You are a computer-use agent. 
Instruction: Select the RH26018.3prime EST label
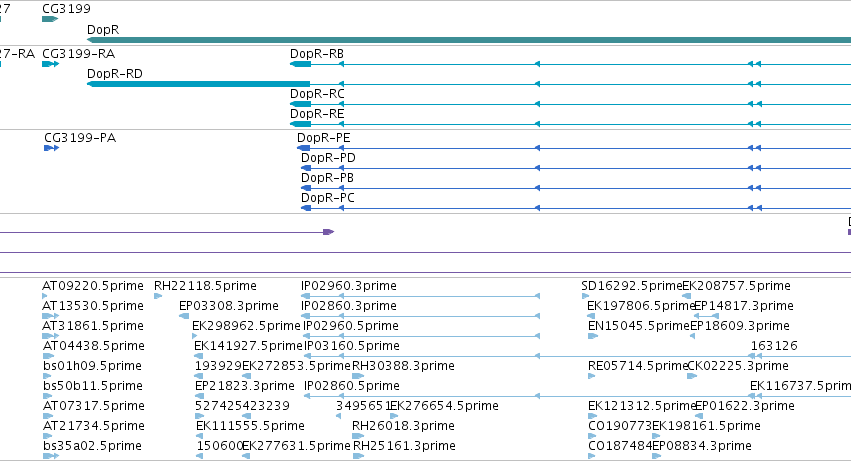[403, 426]
